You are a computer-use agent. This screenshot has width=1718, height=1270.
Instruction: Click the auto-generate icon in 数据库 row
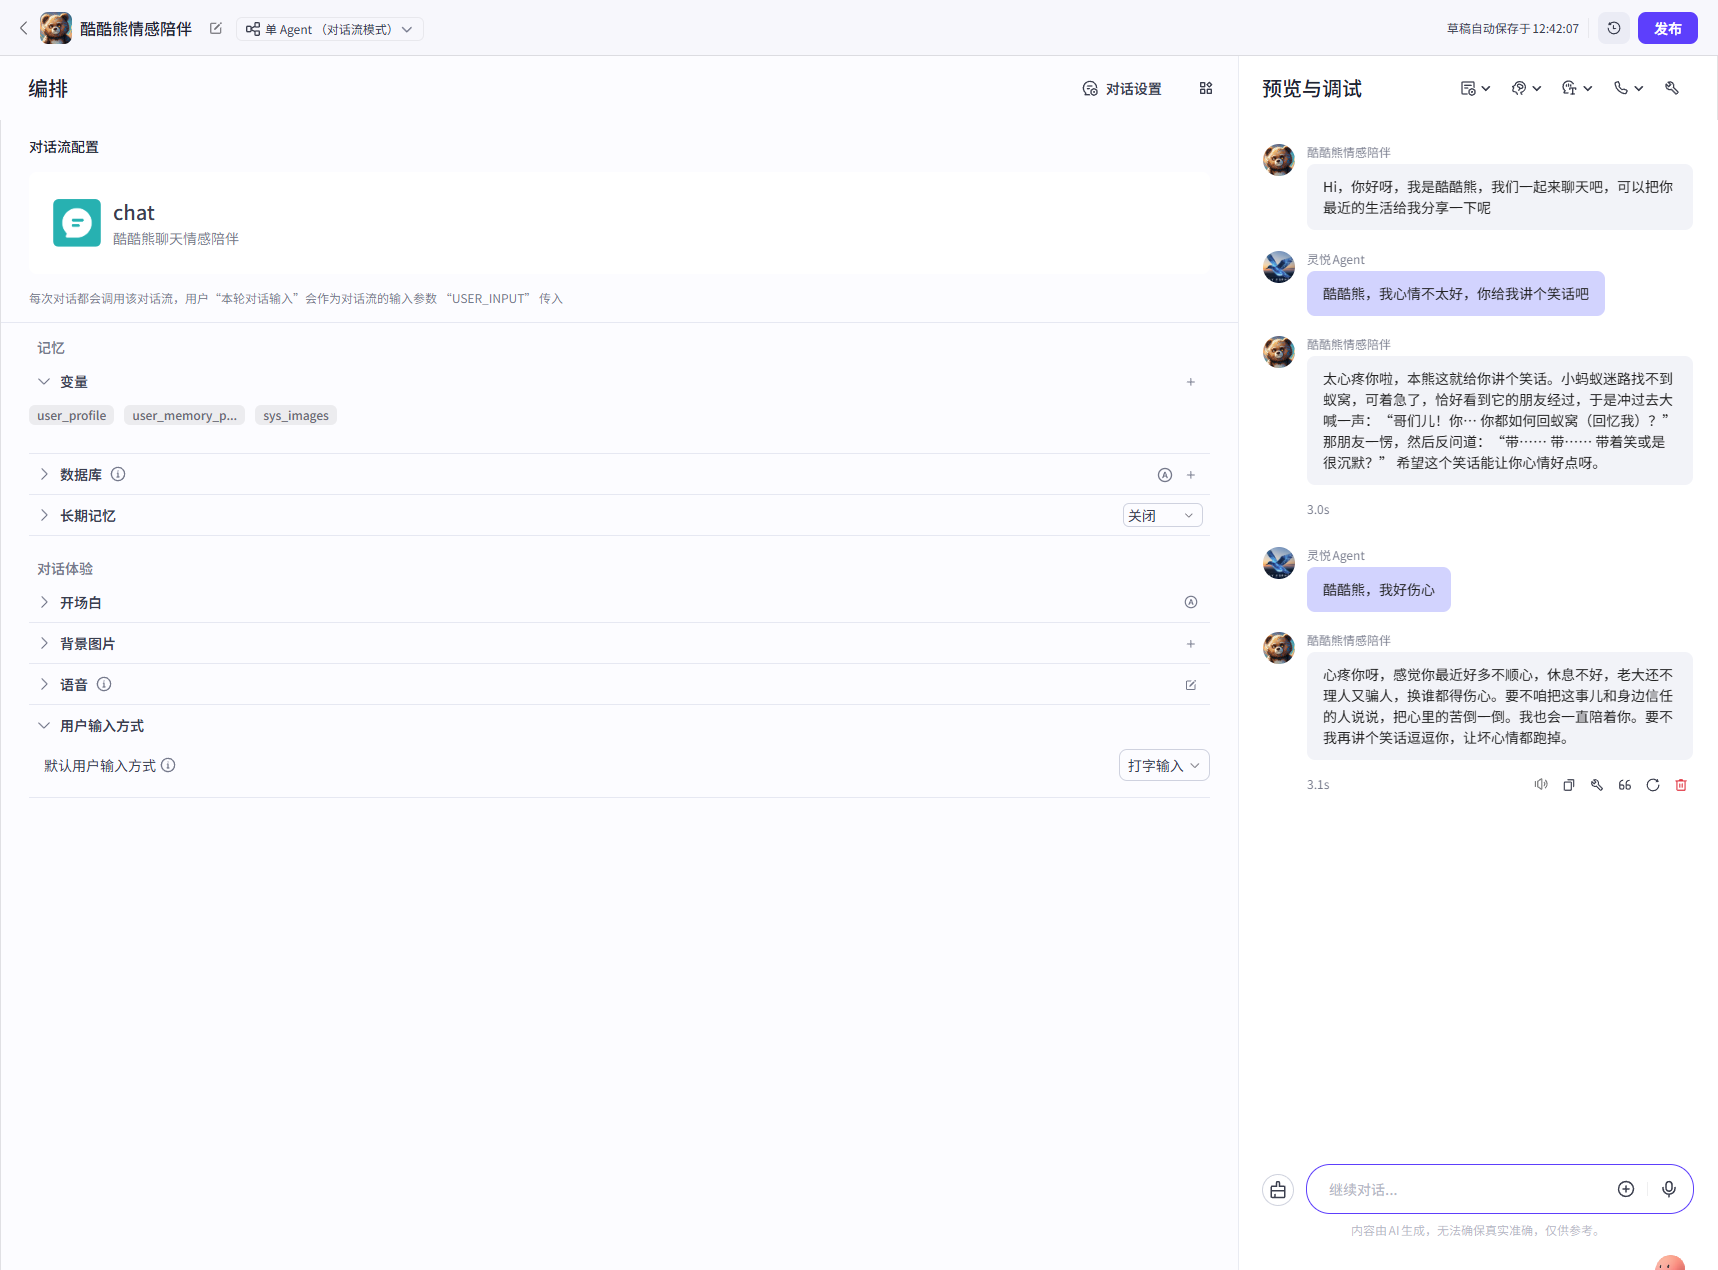(1165, 475)
